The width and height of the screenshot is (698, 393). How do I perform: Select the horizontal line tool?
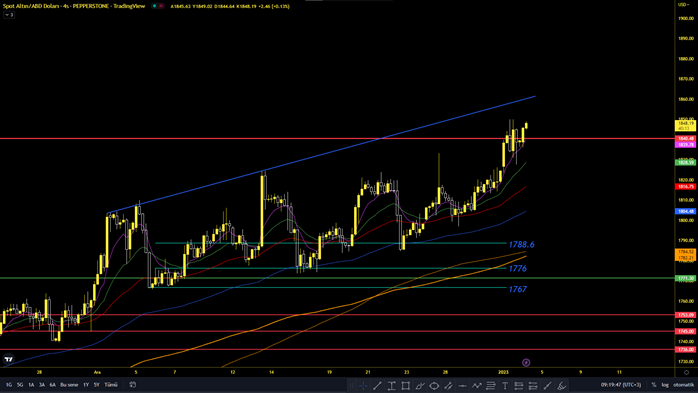coord(463,386)
